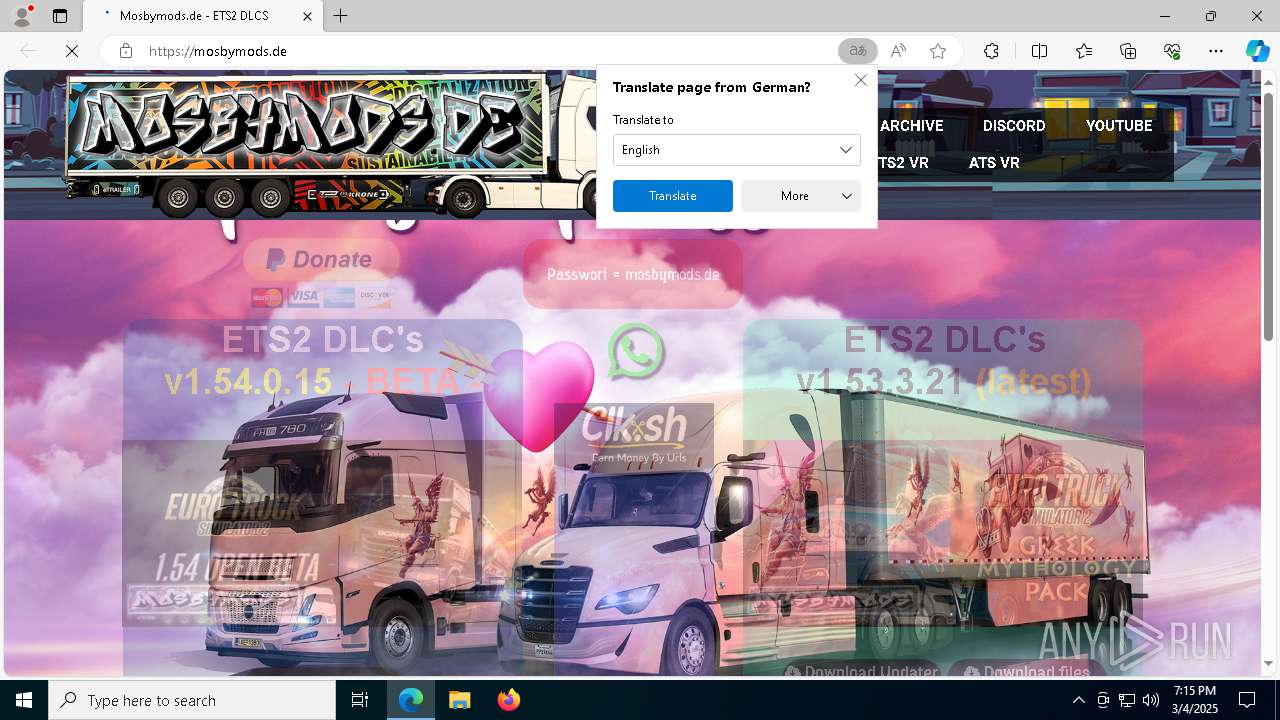This screenshot has height=720, width=1280.
Task: Open Edge Settings and more menu
Action: click(x=1216, y=51)
